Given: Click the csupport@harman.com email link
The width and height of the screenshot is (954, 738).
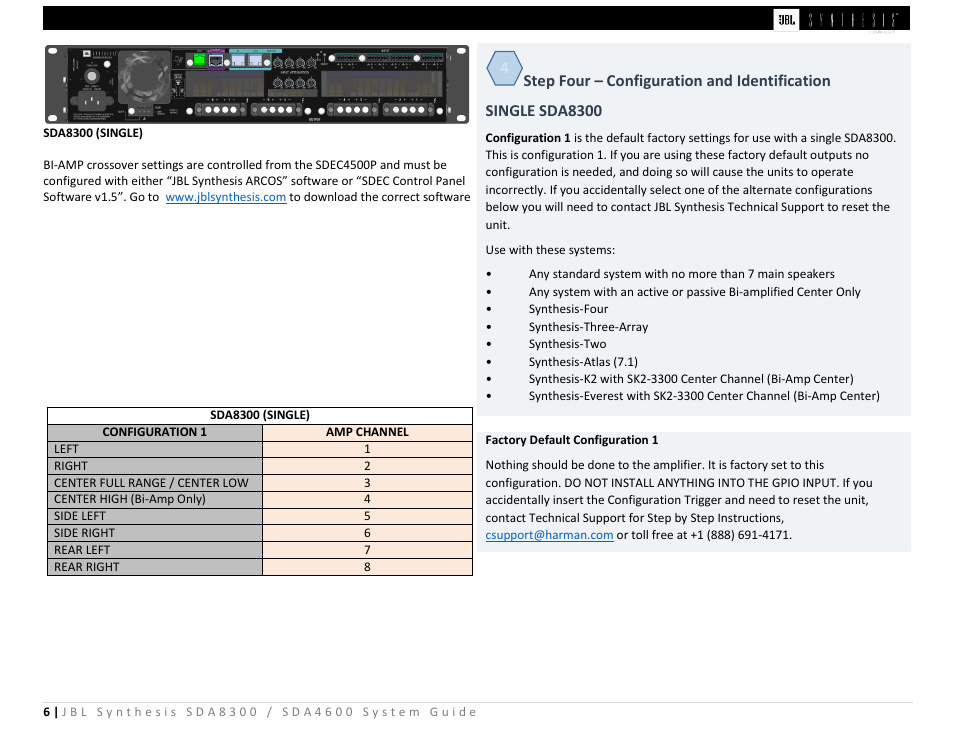Looking at the screenshot, I should coord(549,535).
